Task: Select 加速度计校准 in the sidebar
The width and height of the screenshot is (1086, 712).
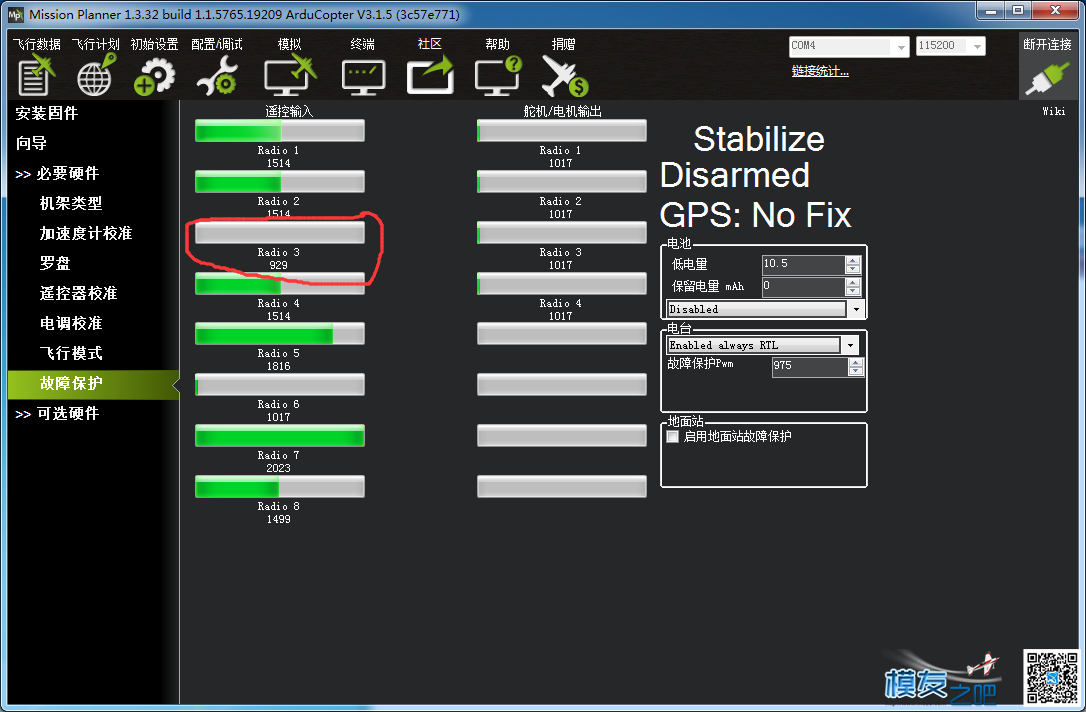Action: (x=85, y=233)
